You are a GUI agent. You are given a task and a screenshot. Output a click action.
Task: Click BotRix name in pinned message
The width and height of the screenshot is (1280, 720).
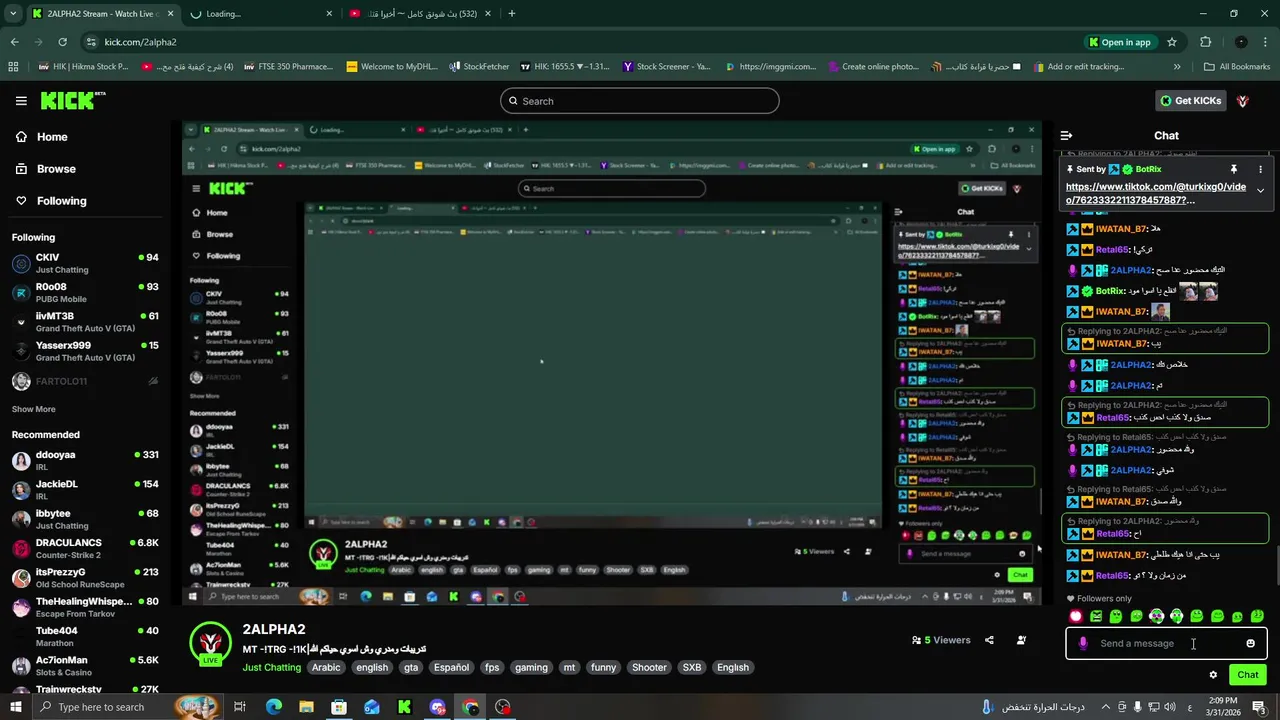[1148, 169]
